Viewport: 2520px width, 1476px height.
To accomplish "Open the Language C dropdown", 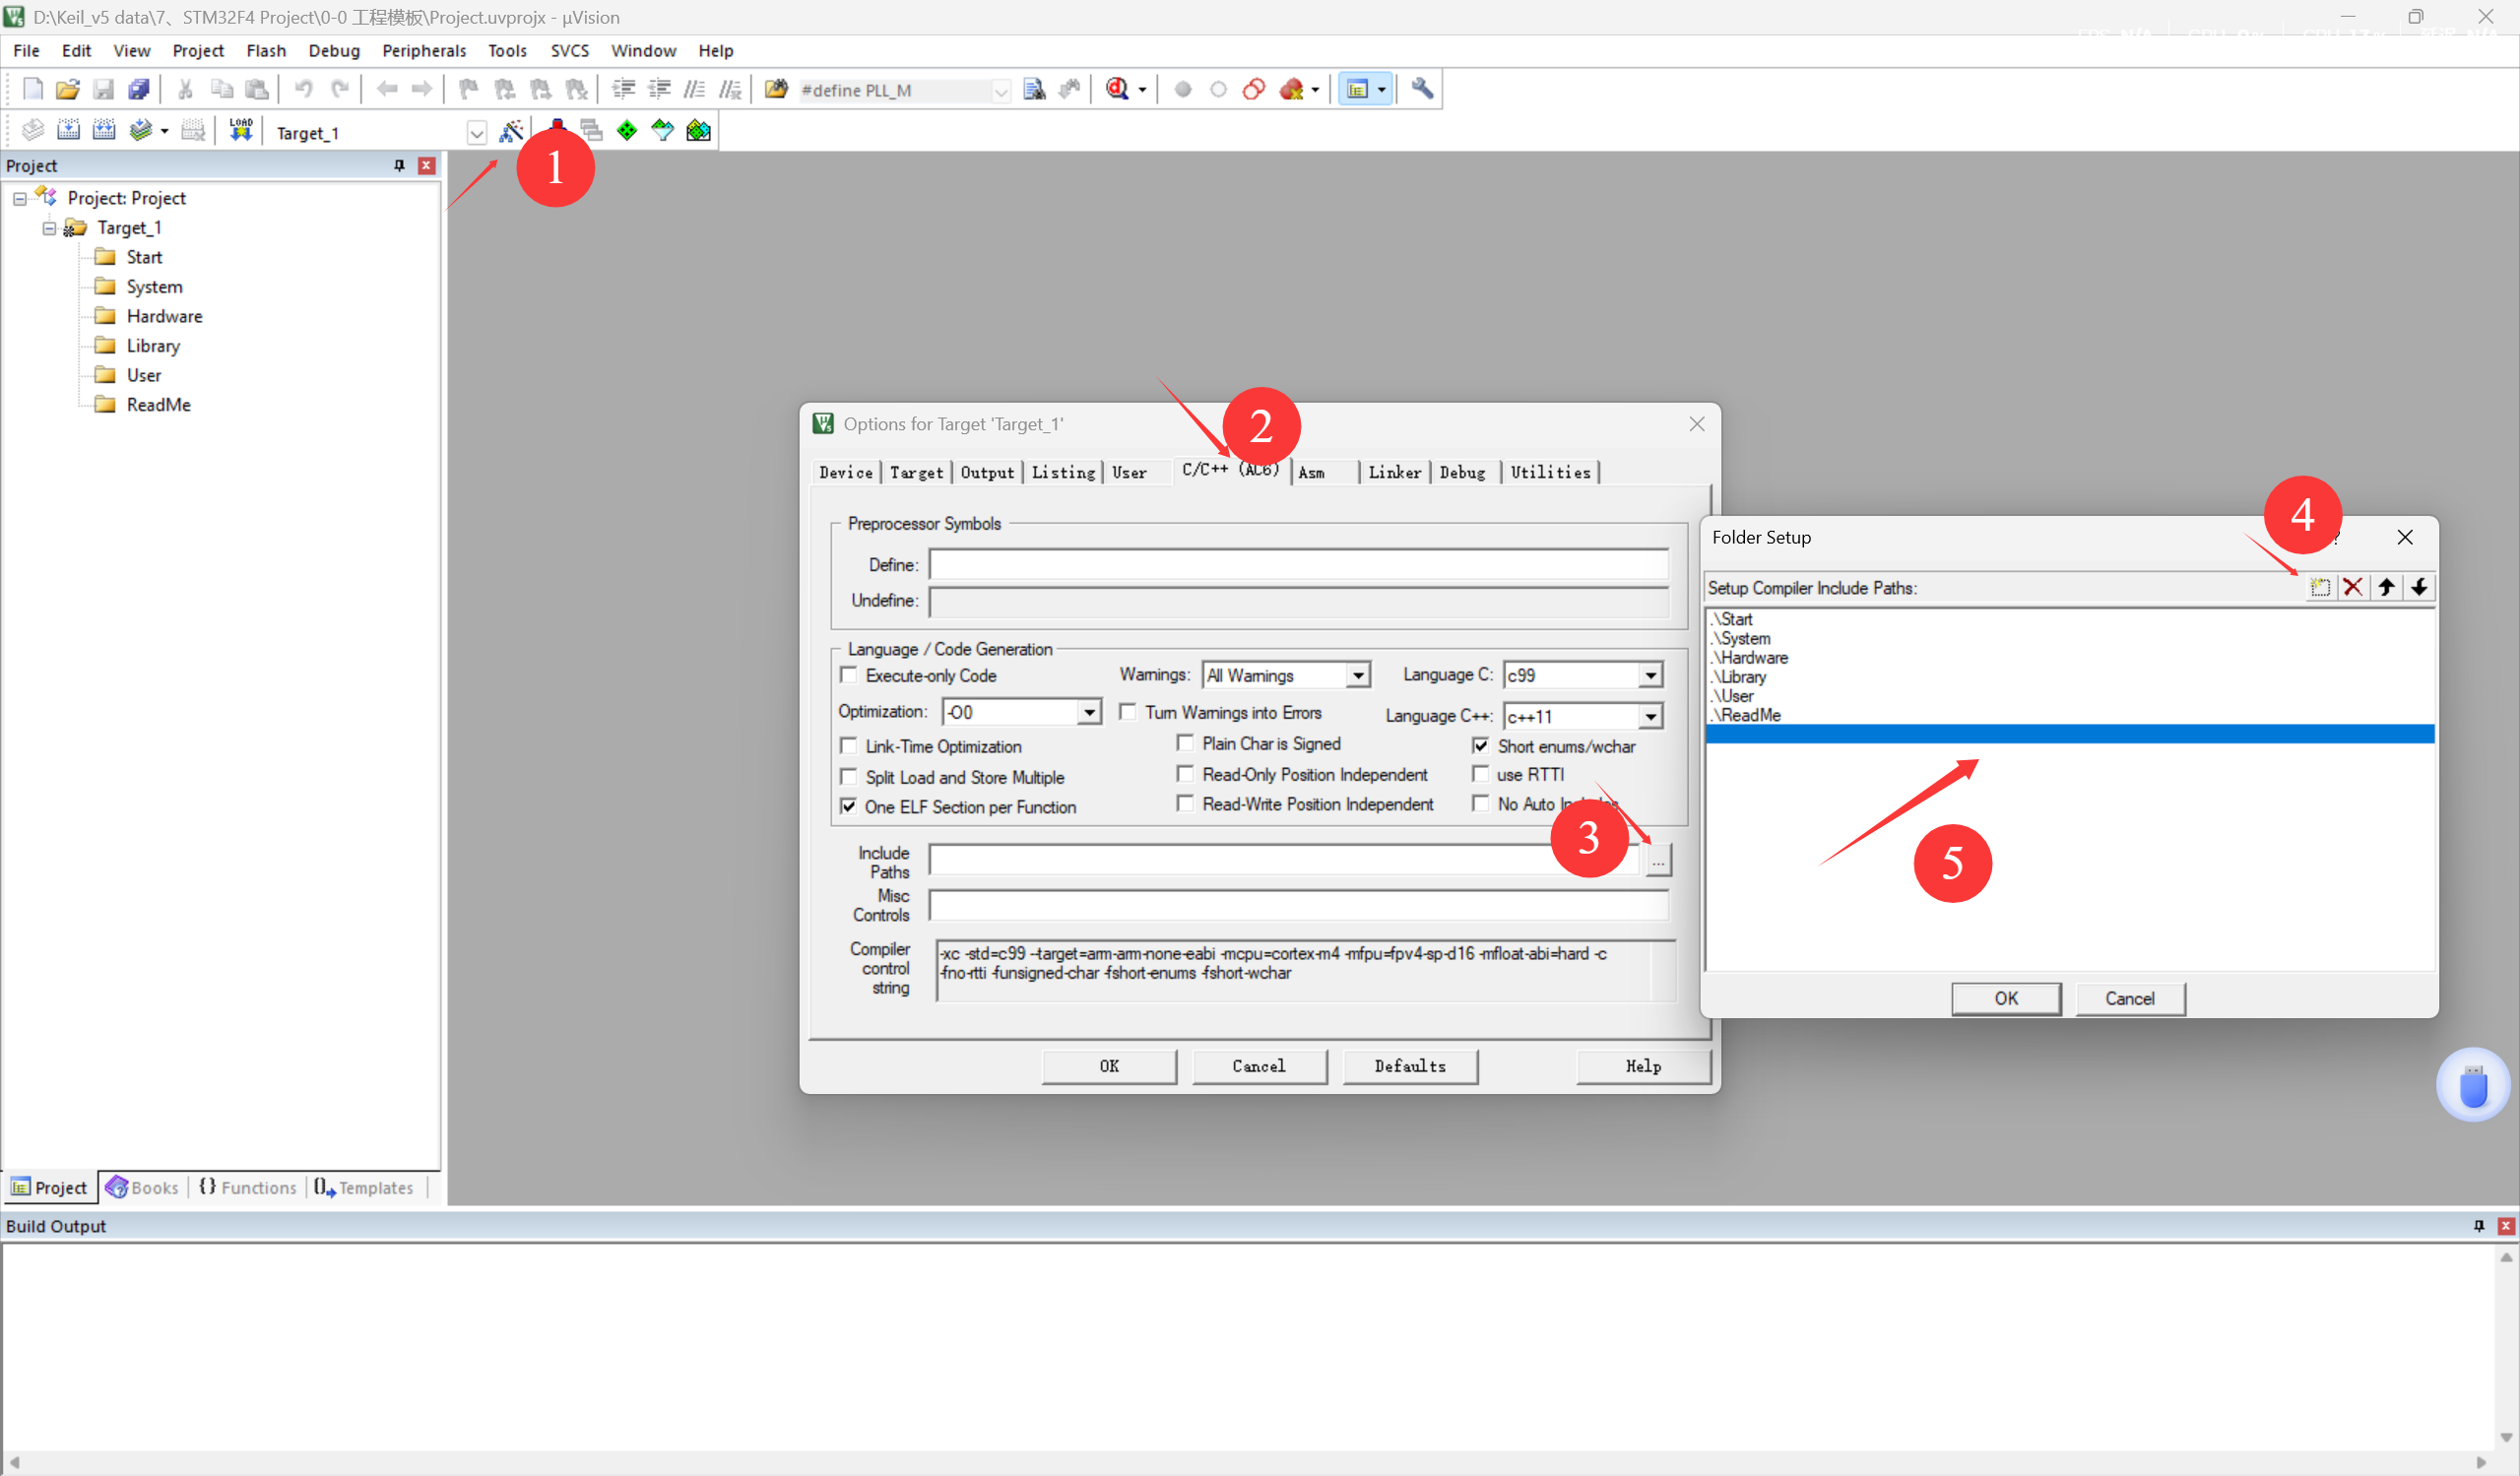I will [x=1650, y=676].
